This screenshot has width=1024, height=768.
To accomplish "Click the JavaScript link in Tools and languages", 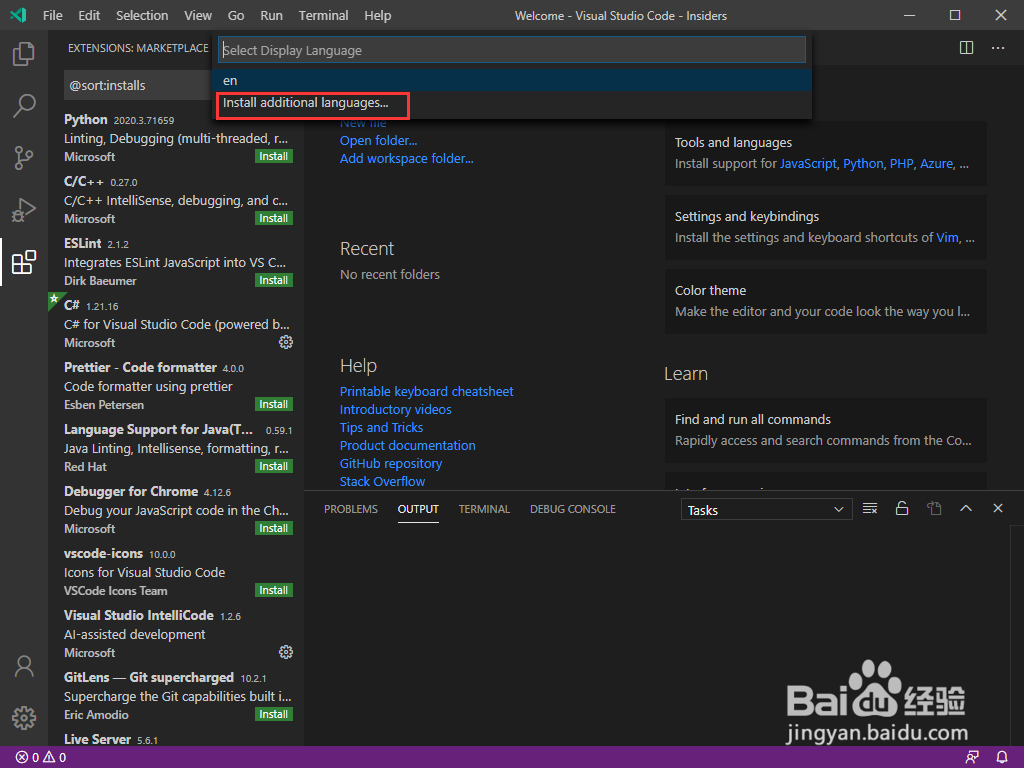I will click(808, 164).
